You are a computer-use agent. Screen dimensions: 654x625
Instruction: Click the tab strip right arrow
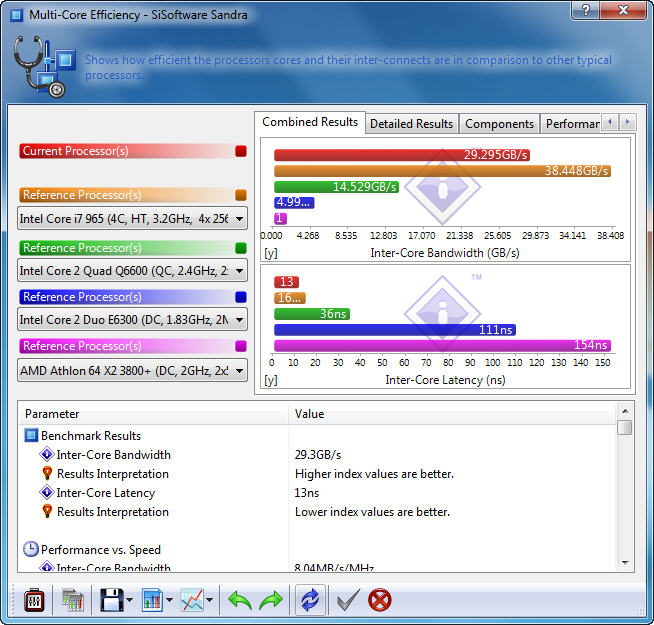pyautogui.click(x=627, y=122)
